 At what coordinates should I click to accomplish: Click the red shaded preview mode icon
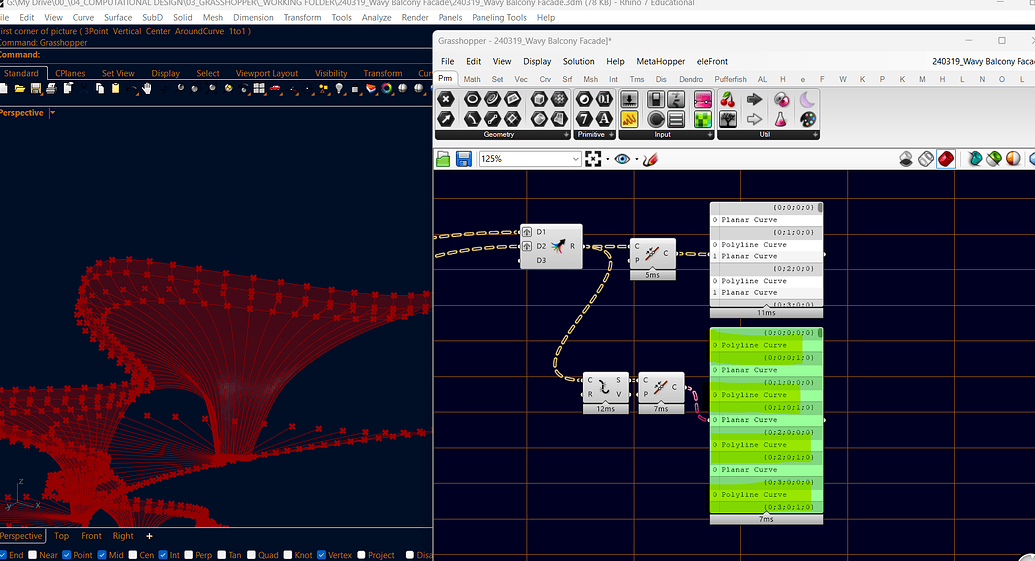tap(946, 159)
